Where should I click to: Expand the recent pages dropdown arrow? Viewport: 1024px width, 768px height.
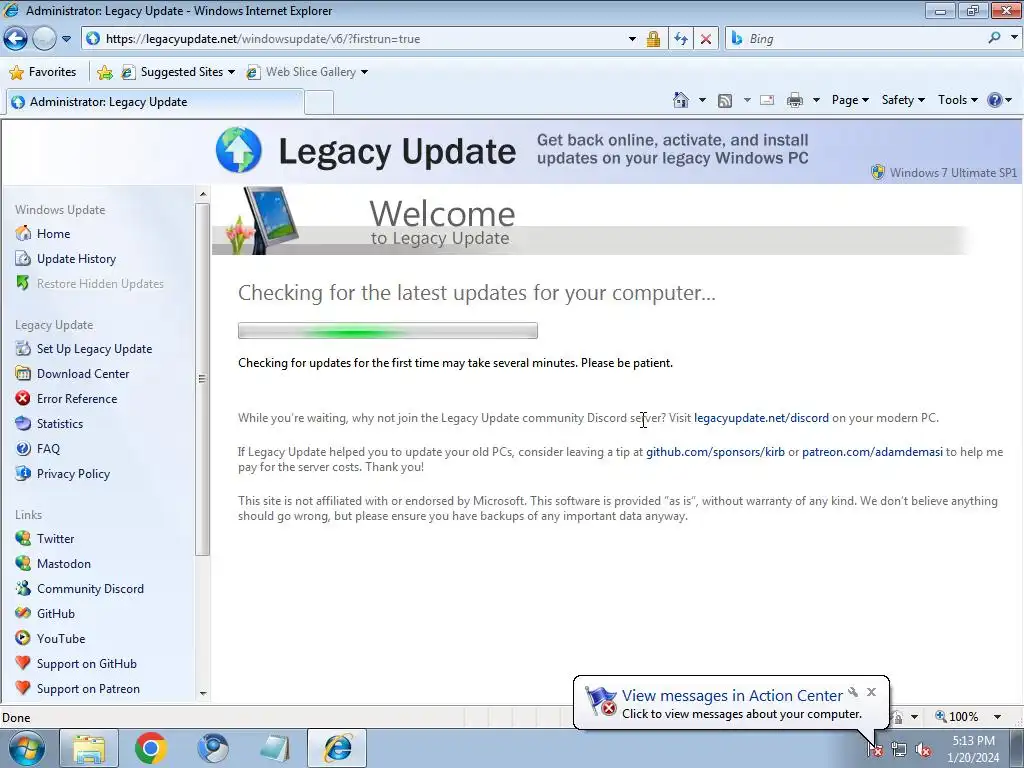click(66, 39)
